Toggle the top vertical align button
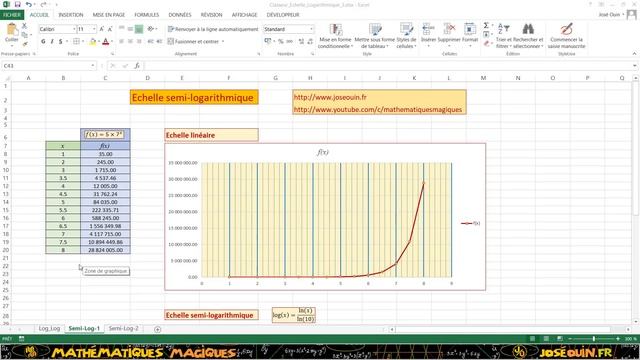Image resolution: width=640 pixels, height=360 pixels. pos(121,29)
